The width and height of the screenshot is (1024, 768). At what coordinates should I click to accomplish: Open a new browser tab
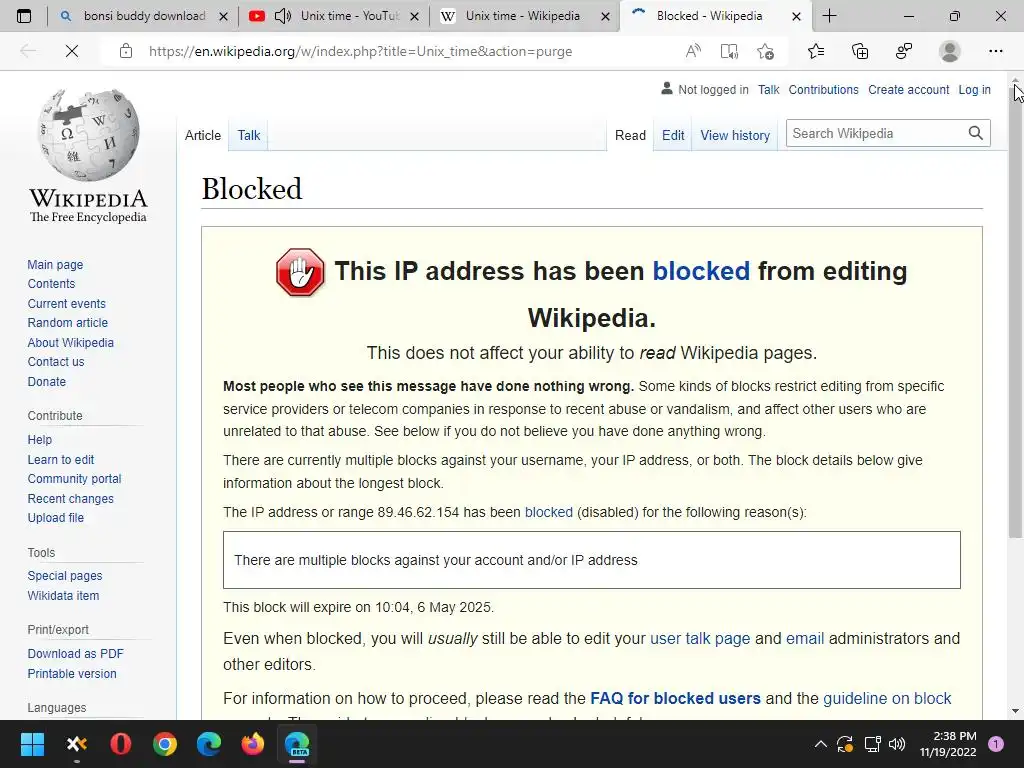[829, 16]
